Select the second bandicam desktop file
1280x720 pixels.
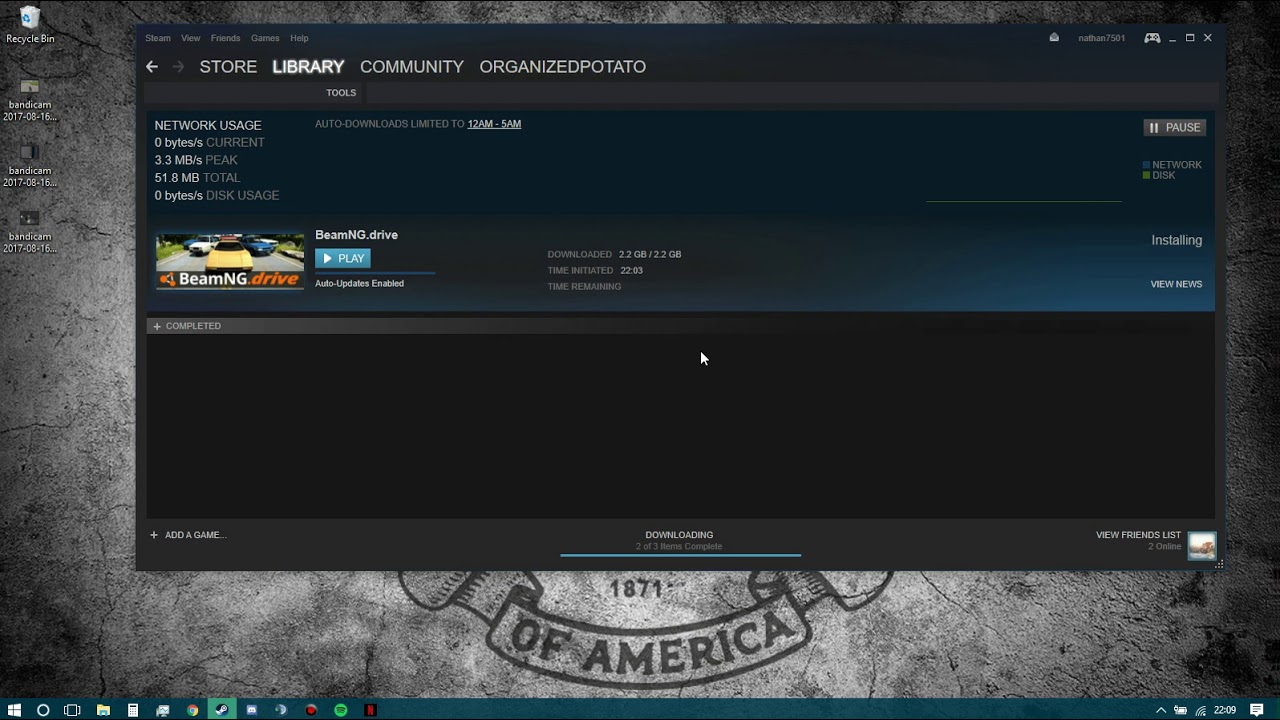click(x=30, y=166)
